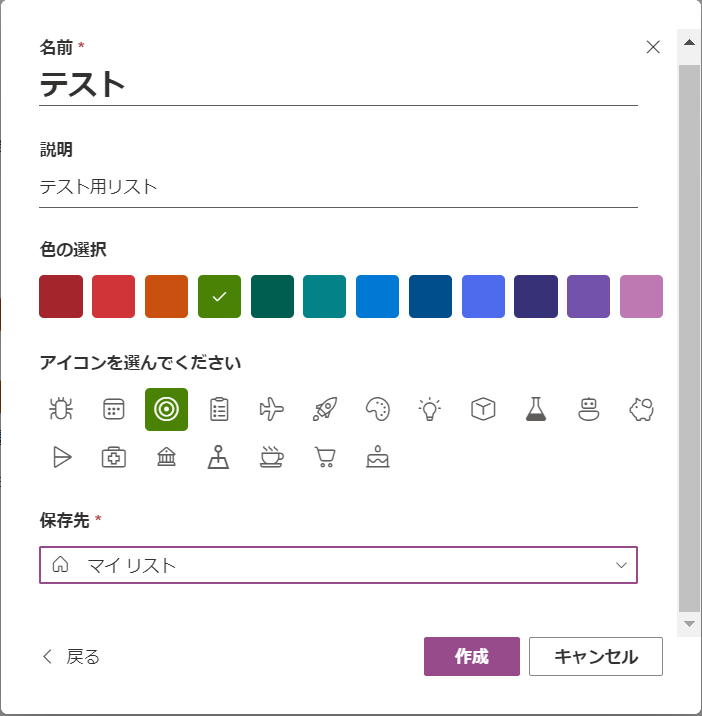Screen dimensions: 702x716
Task: Choose the lightbulb icon
Action: point(430,409)
